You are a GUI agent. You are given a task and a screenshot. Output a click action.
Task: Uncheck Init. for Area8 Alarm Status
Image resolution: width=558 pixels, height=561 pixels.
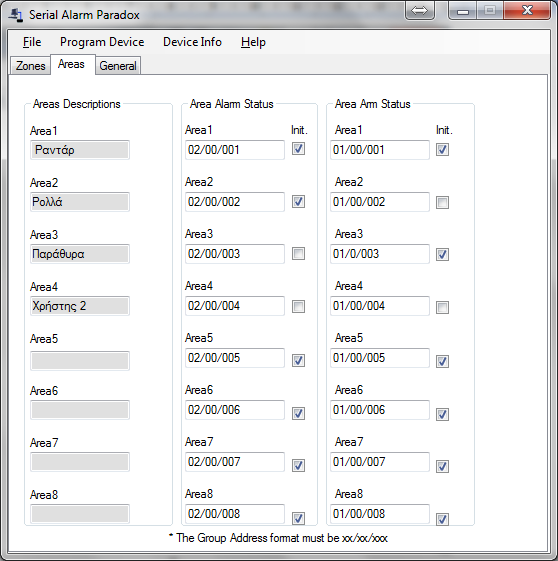coord(298,518)
